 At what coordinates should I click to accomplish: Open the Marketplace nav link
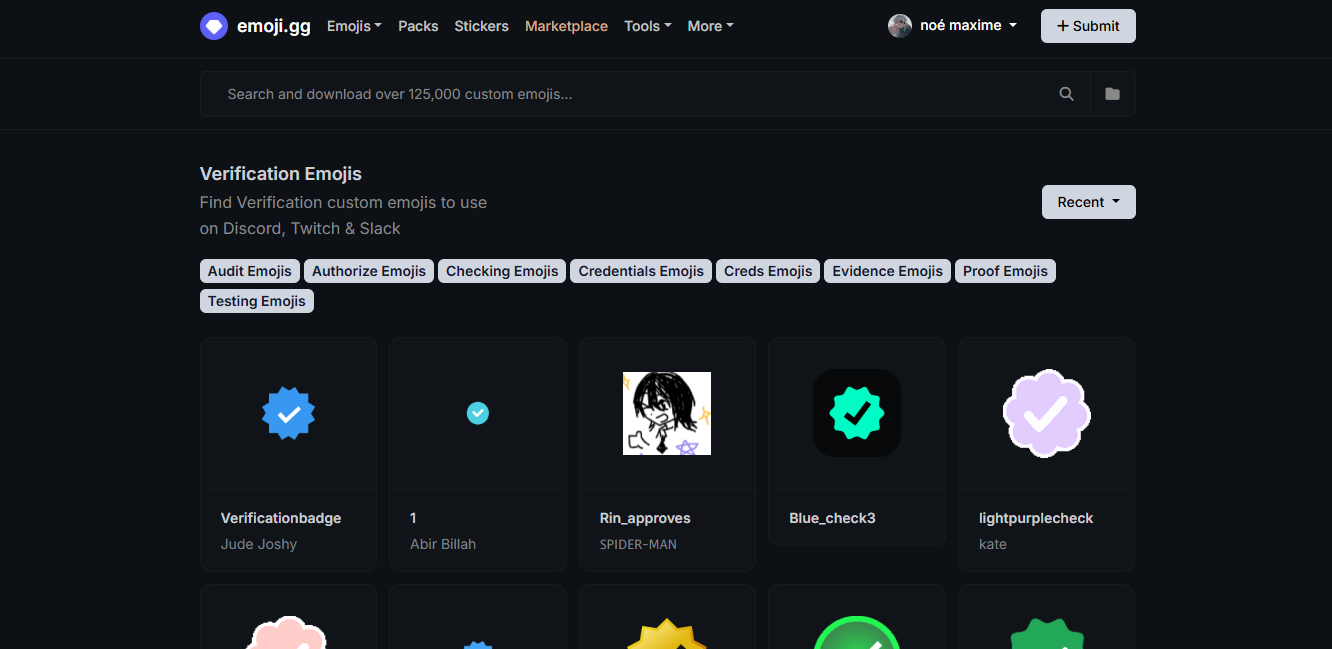pos(566,26)
